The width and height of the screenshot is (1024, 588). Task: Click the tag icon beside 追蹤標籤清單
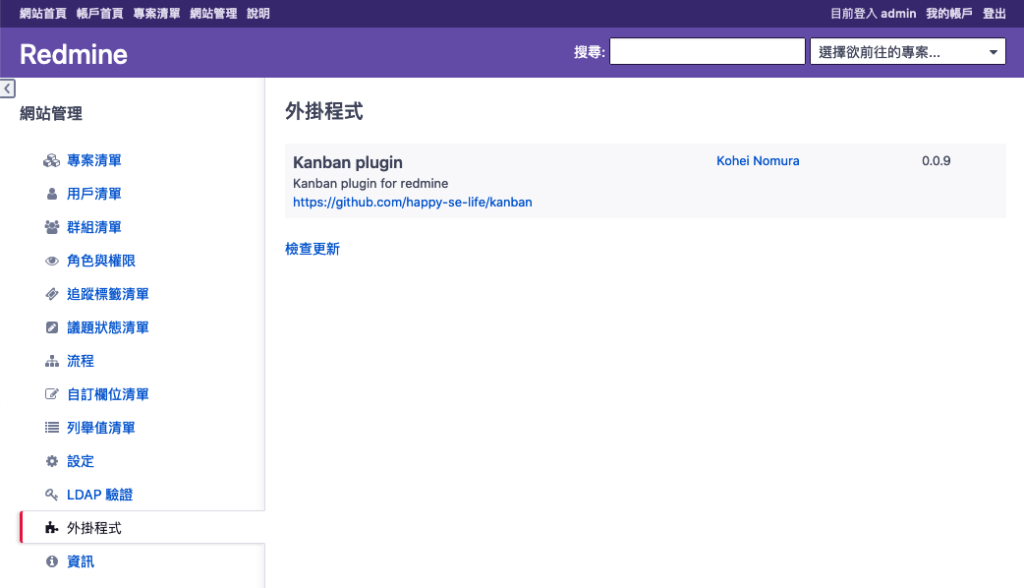tap(52, 294)
